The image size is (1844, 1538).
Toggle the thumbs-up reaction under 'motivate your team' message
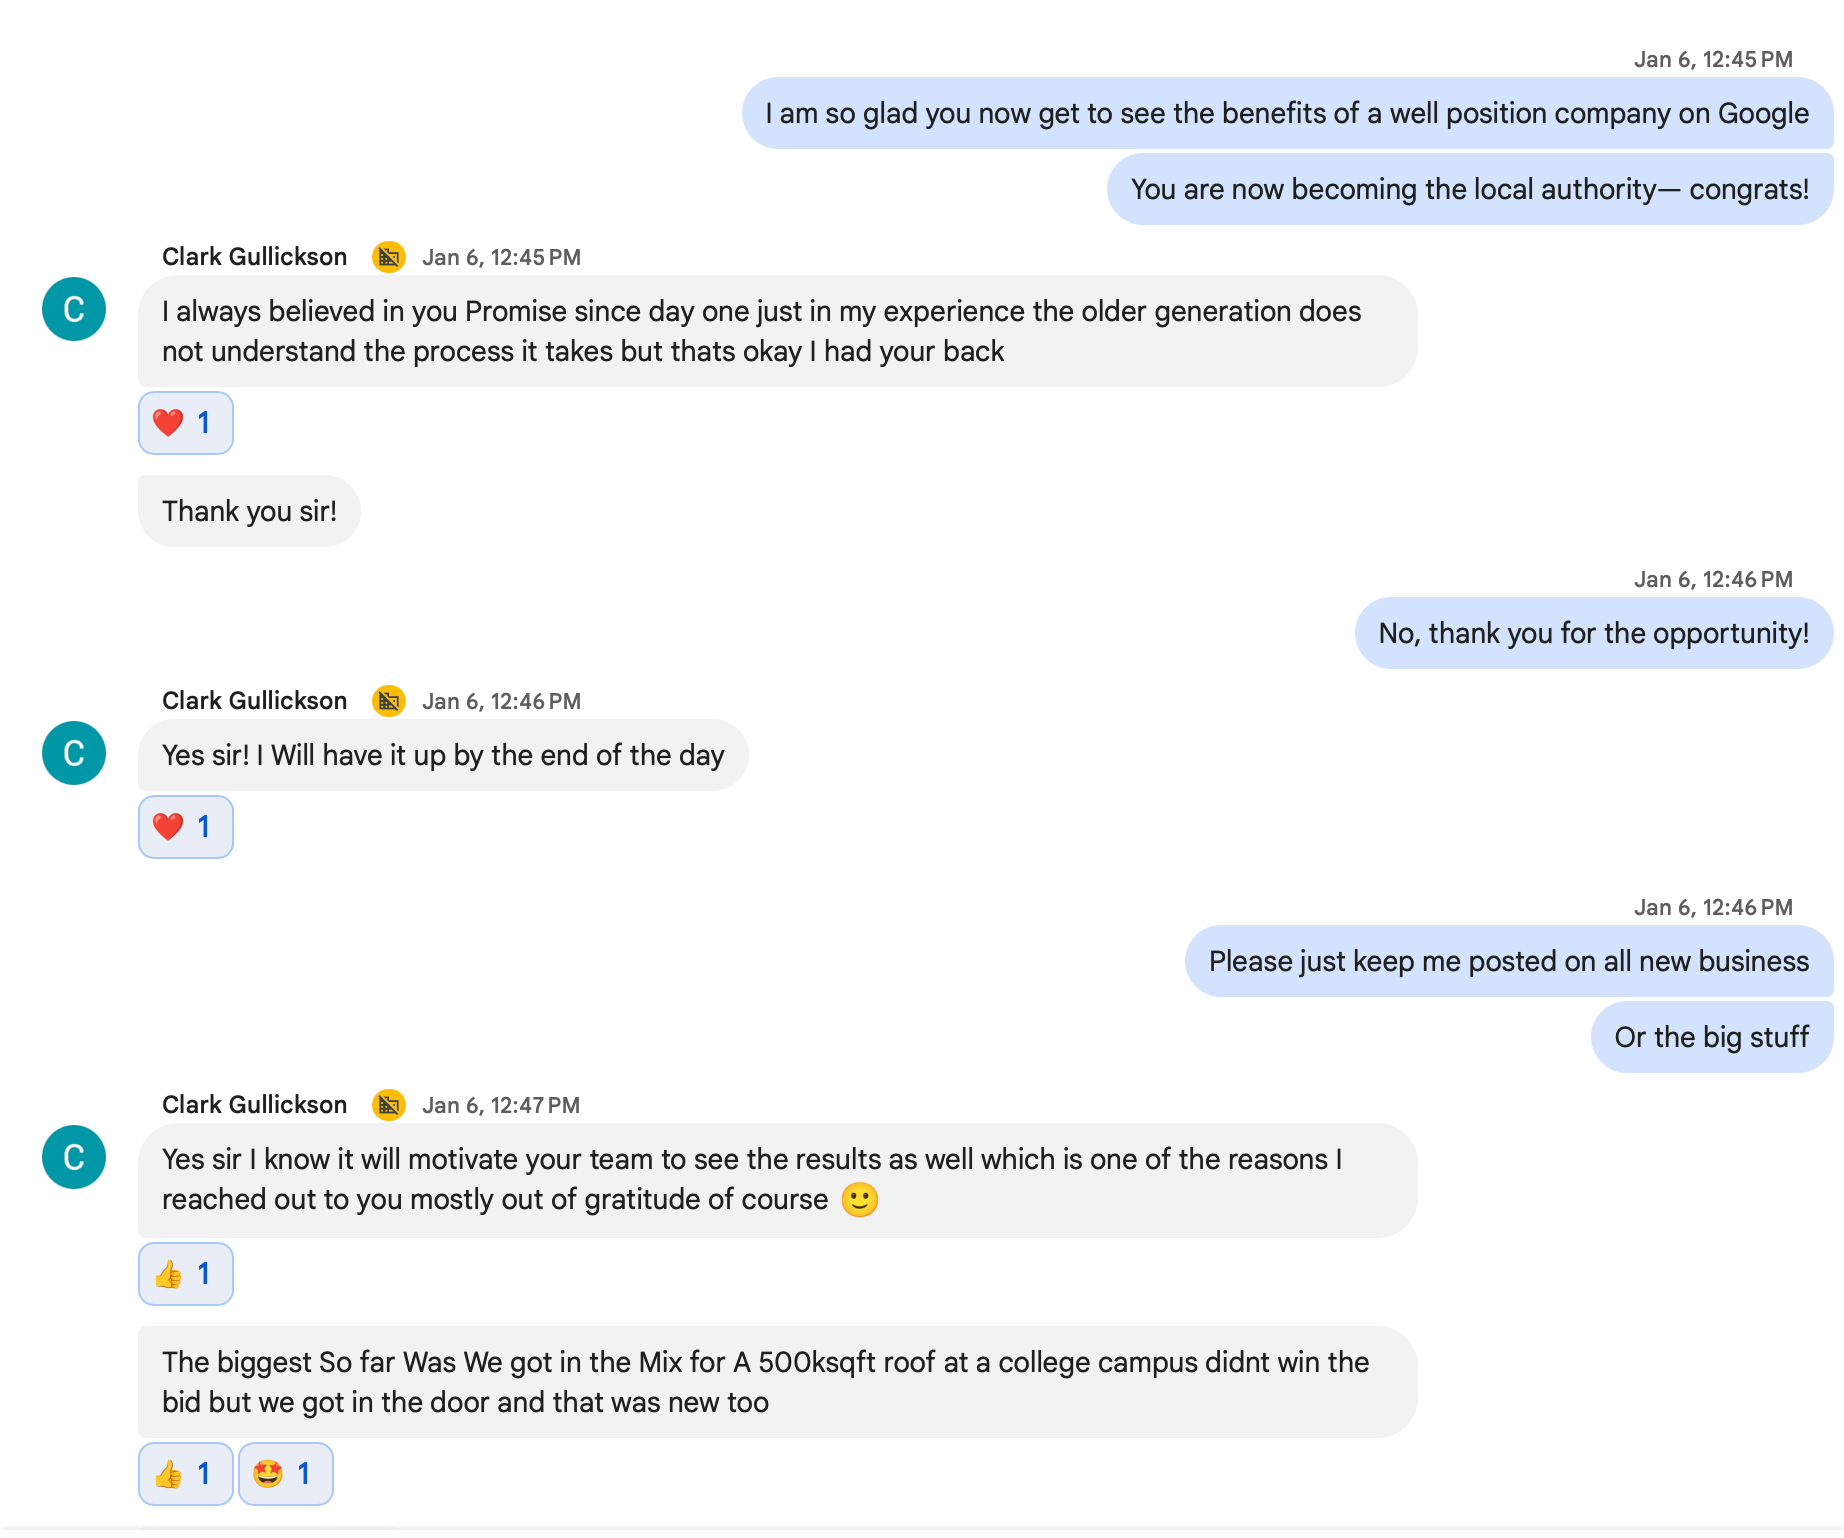pos(185,1274)
